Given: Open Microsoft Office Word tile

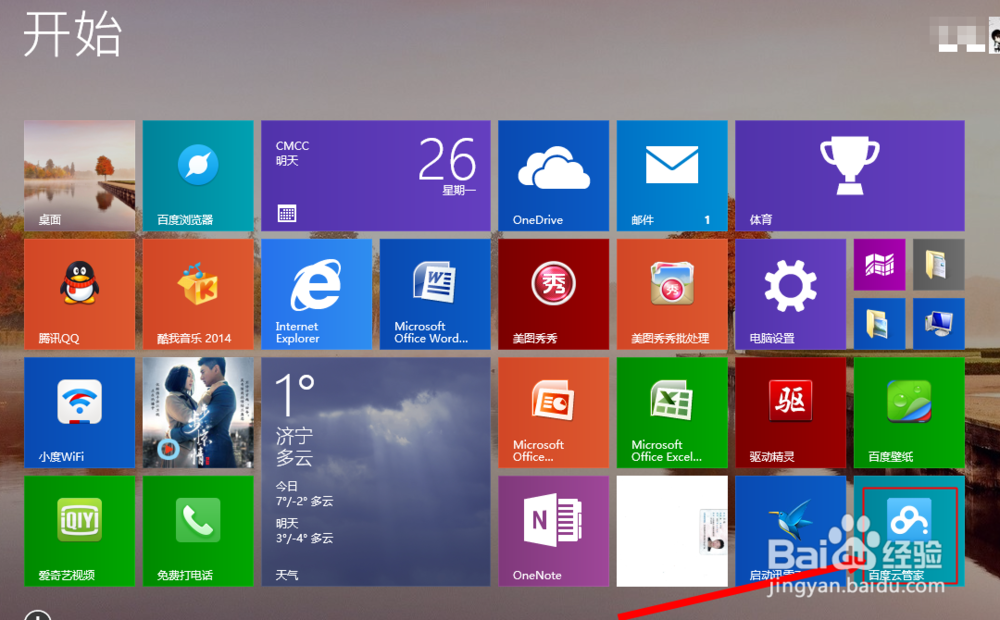Looking at the screenshot, I should tap(435, 294).
